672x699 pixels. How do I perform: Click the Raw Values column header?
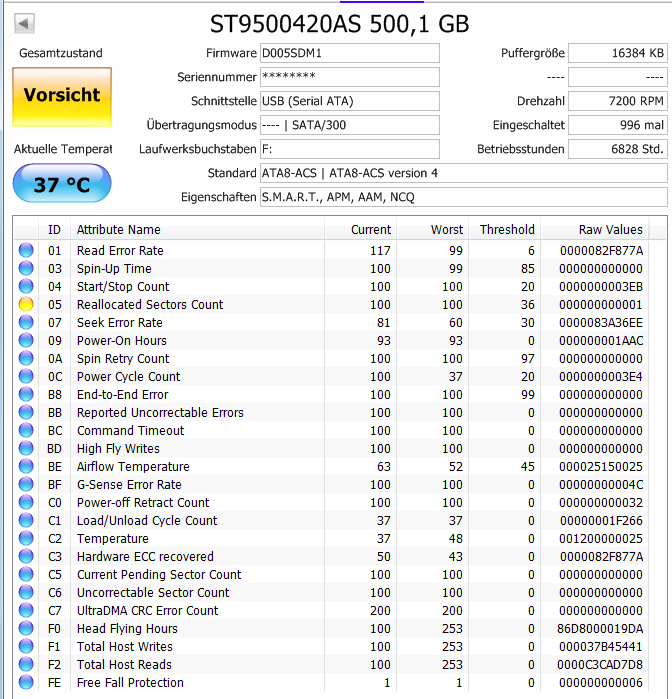click(x=594, y=230)
